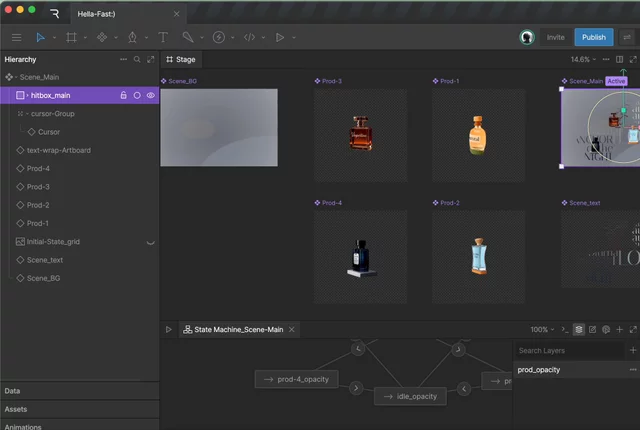Viewport: 640px width, 430px height.
Task: Open Stage more options menu
Action: tap(606, 60)
